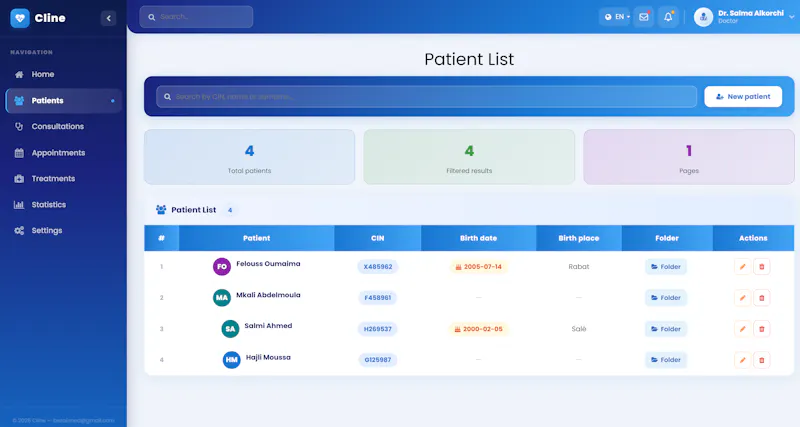
Task: Select patient name Mkali Abdelmoula
Action: [268, 295]
